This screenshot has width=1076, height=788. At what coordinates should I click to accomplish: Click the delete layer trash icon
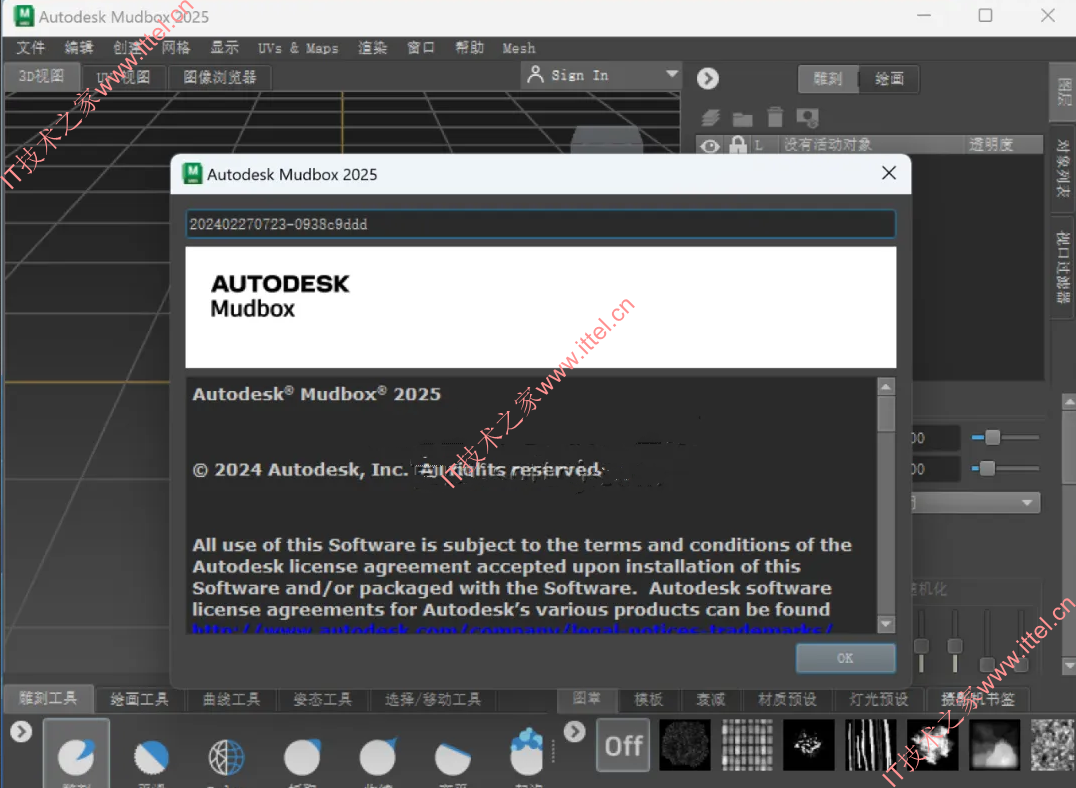point(775,117)
